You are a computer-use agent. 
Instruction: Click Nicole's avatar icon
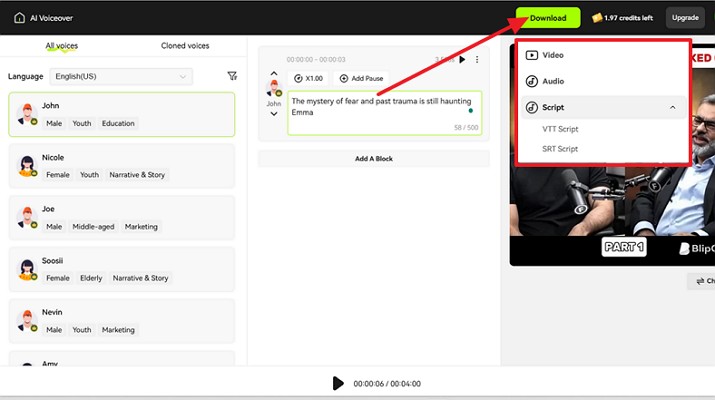pos(27,166)
